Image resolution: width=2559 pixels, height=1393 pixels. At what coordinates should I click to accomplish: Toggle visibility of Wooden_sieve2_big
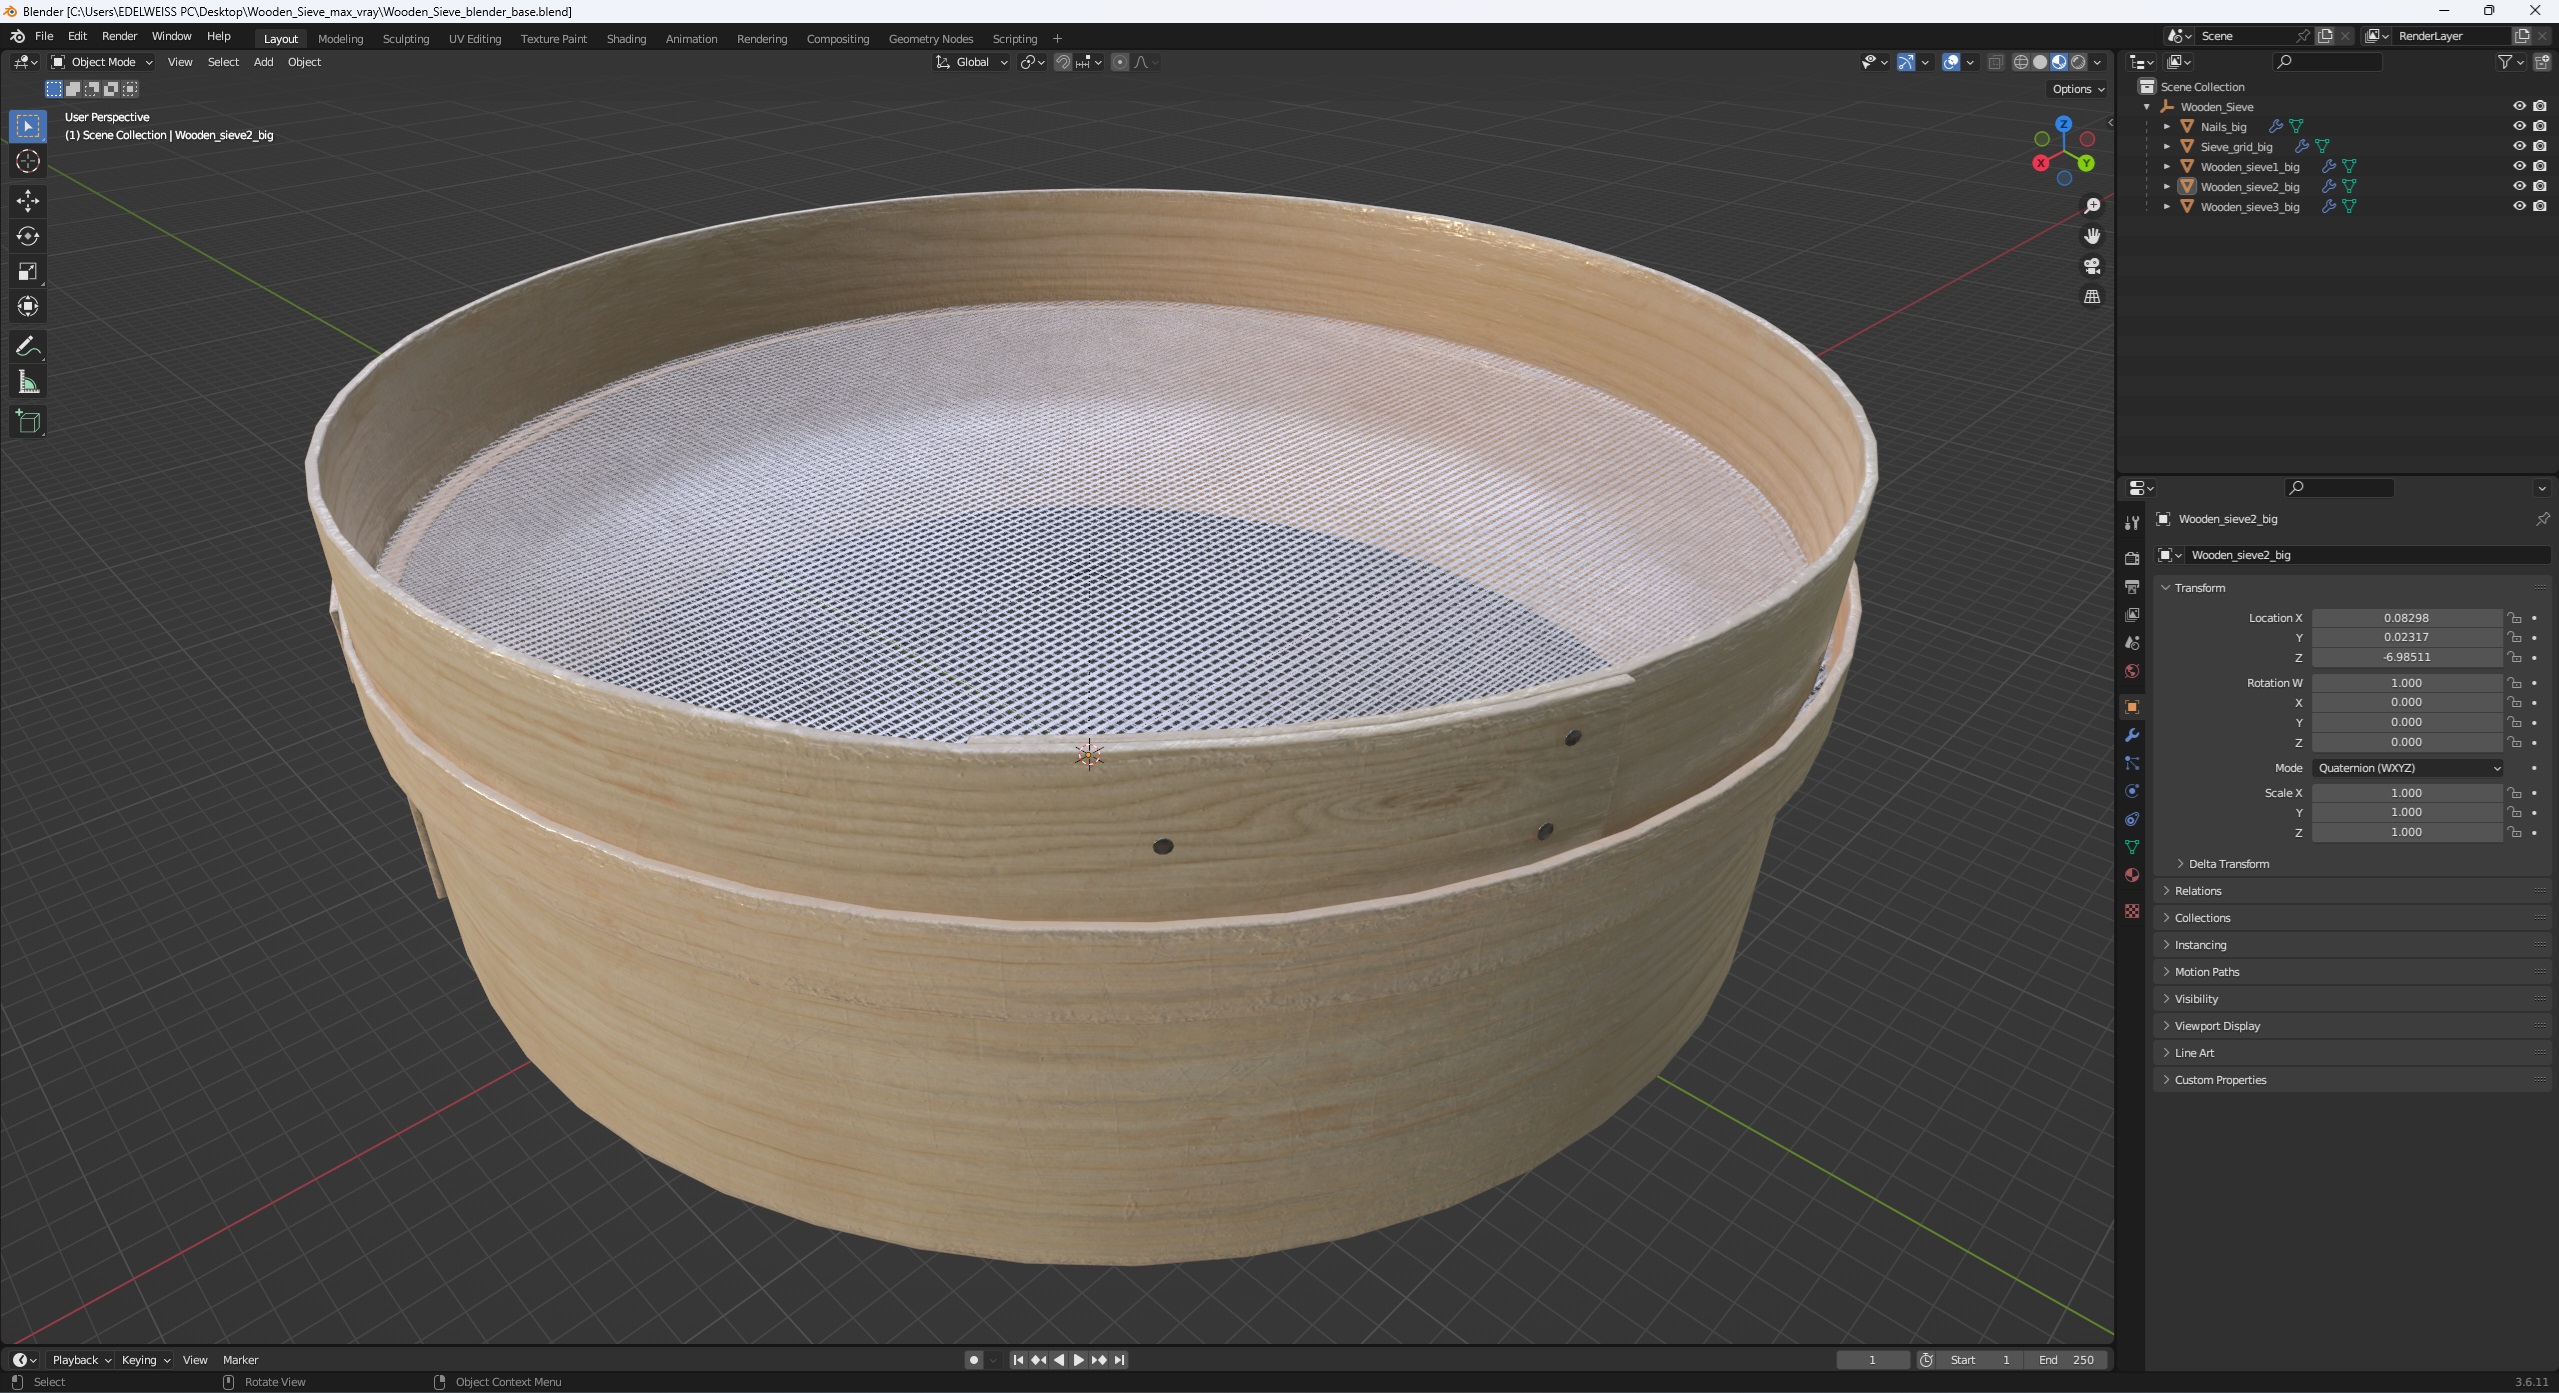tap(2518, 185)
